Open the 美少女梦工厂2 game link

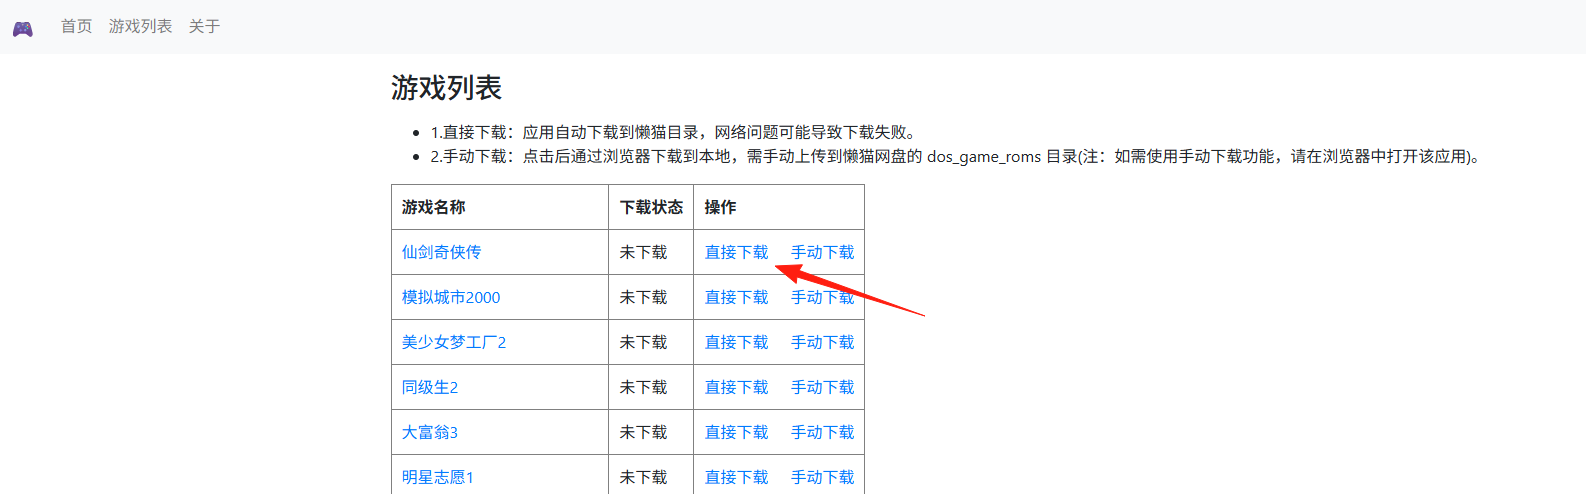(x=454, y=342)
